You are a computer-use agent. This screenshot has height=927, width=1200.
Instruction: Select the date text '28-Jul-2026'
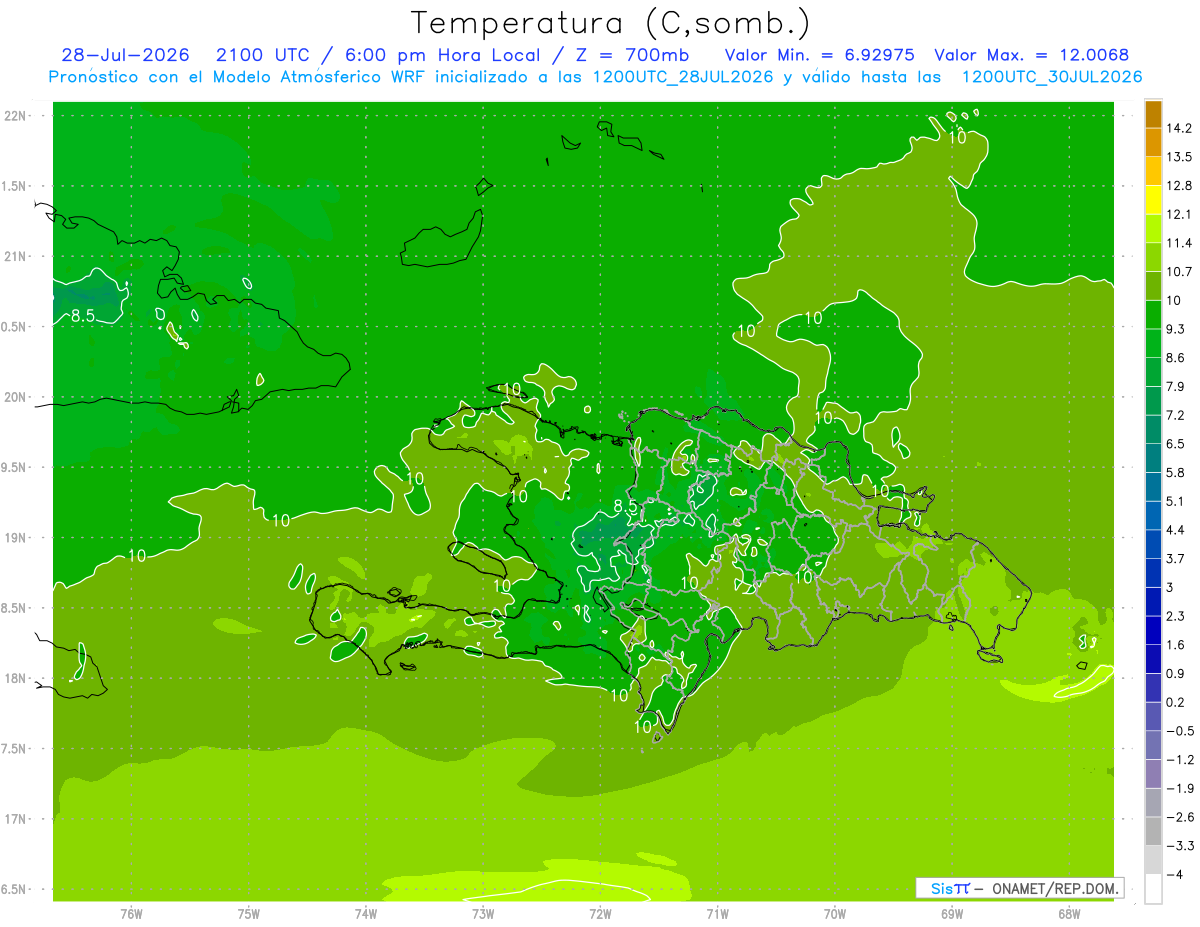pos(125,55)
